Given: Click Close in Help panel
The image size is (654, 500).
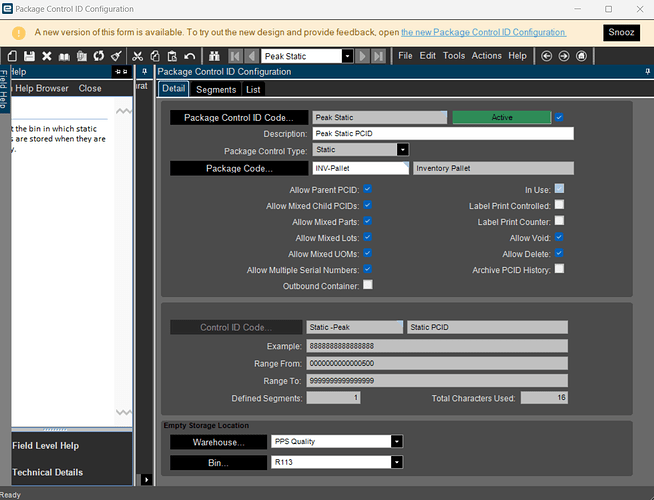Looking at the screenshot, I should tap(90, 88).
